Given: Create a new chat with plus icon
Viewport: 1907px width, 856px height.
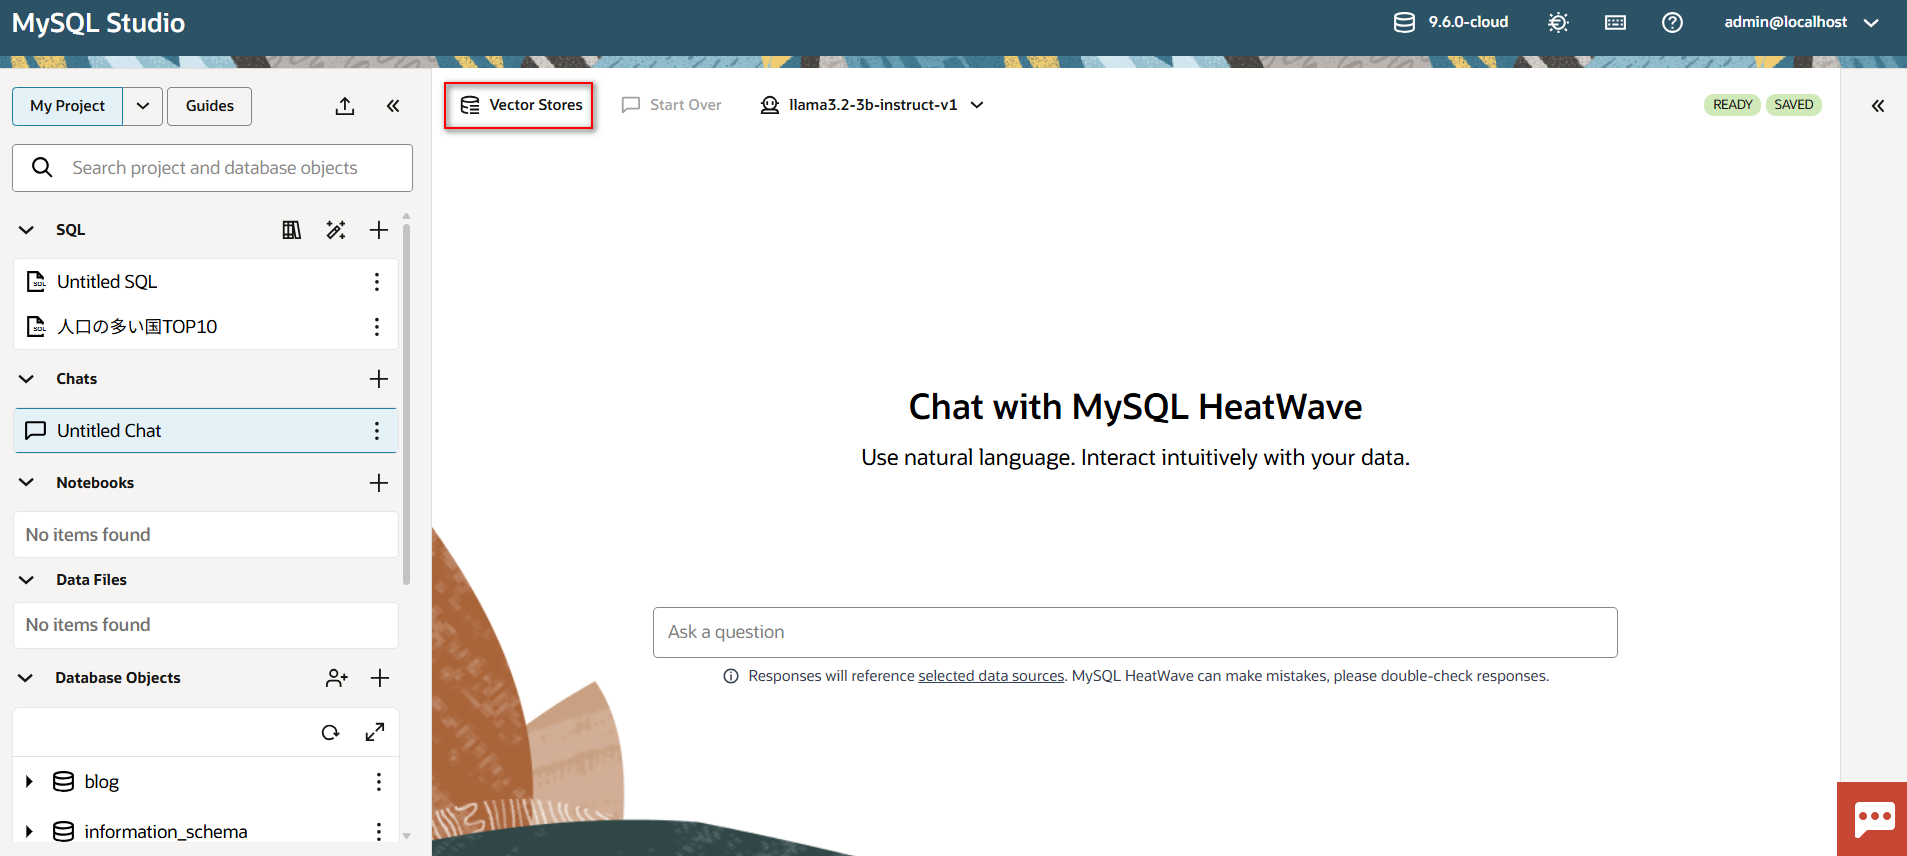Looking at the screenshot, I should point(379,379).
